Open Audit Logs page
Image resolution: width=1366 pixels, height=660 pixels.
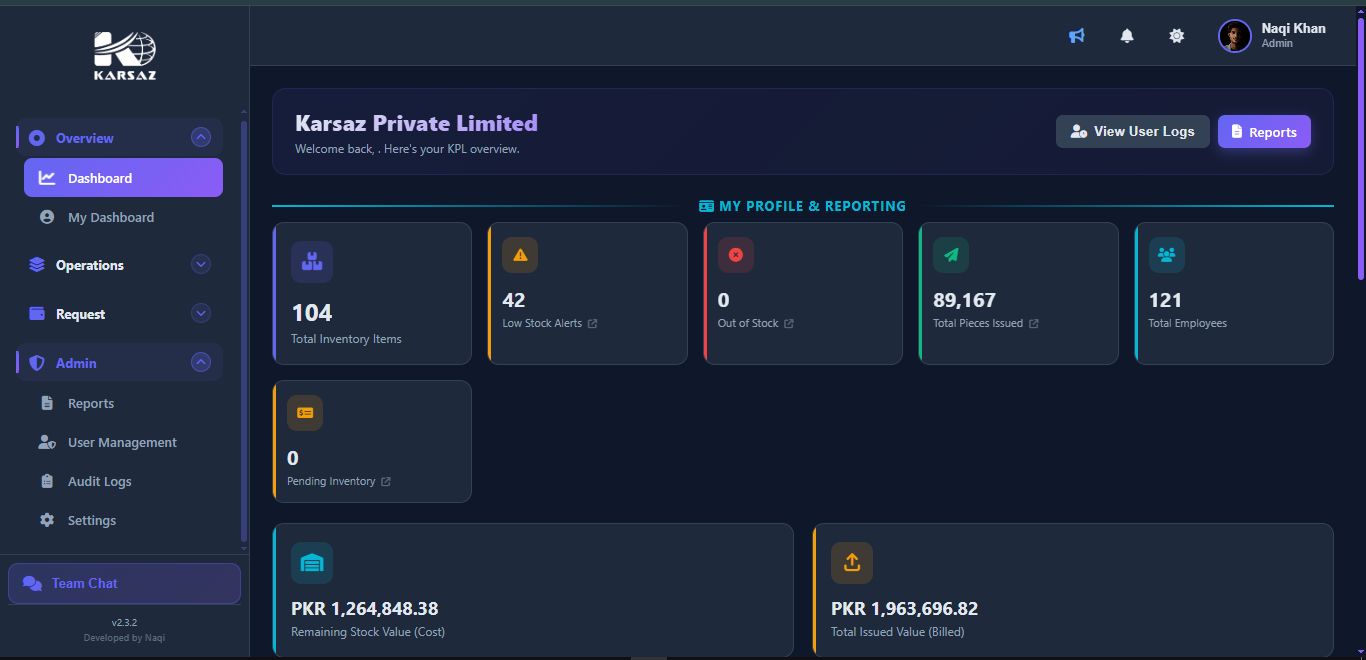click(x=123, y=482)
